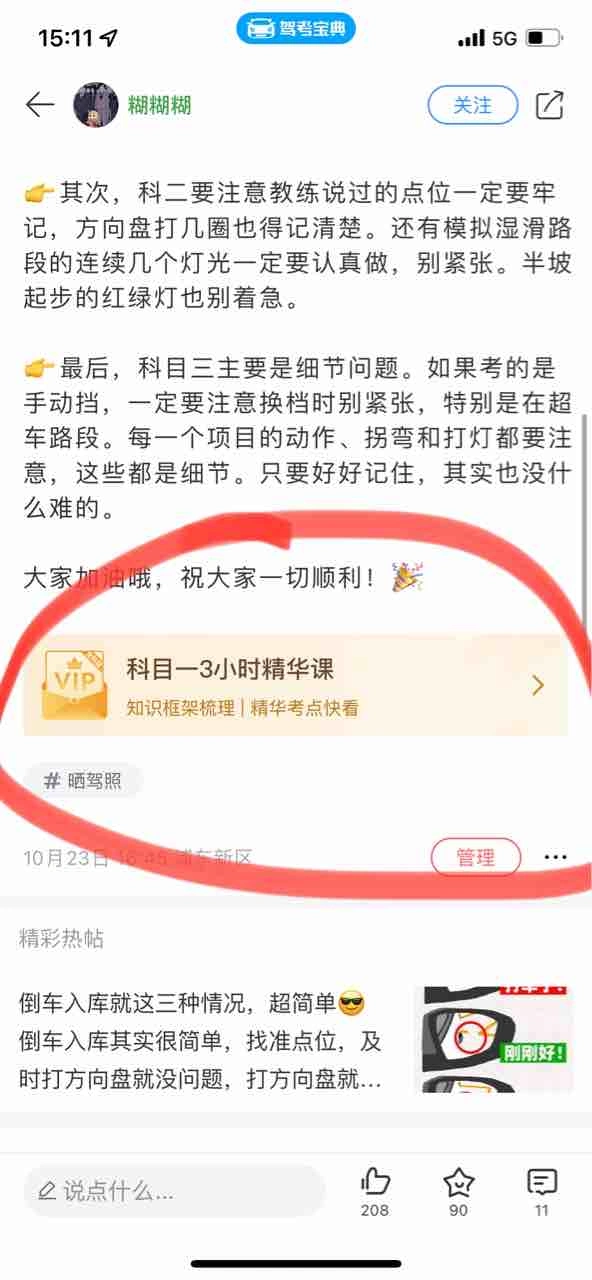
Task: Open the #晒驾照 hashtag tag
Action: click(83, 781)
